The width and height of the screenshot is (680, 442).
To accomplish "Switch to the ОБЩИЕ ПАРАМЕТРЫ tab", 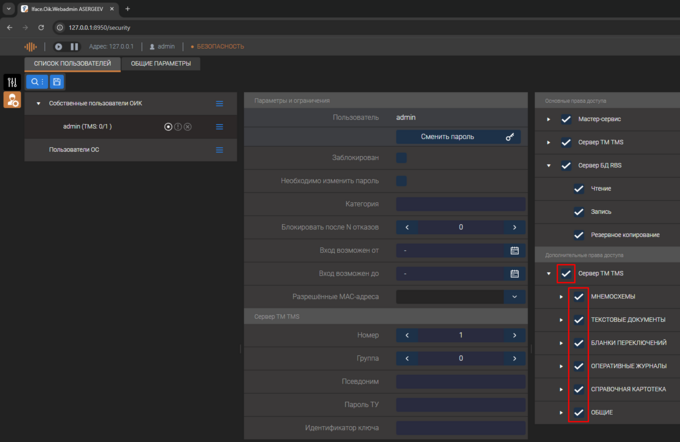I will point(161,64).
